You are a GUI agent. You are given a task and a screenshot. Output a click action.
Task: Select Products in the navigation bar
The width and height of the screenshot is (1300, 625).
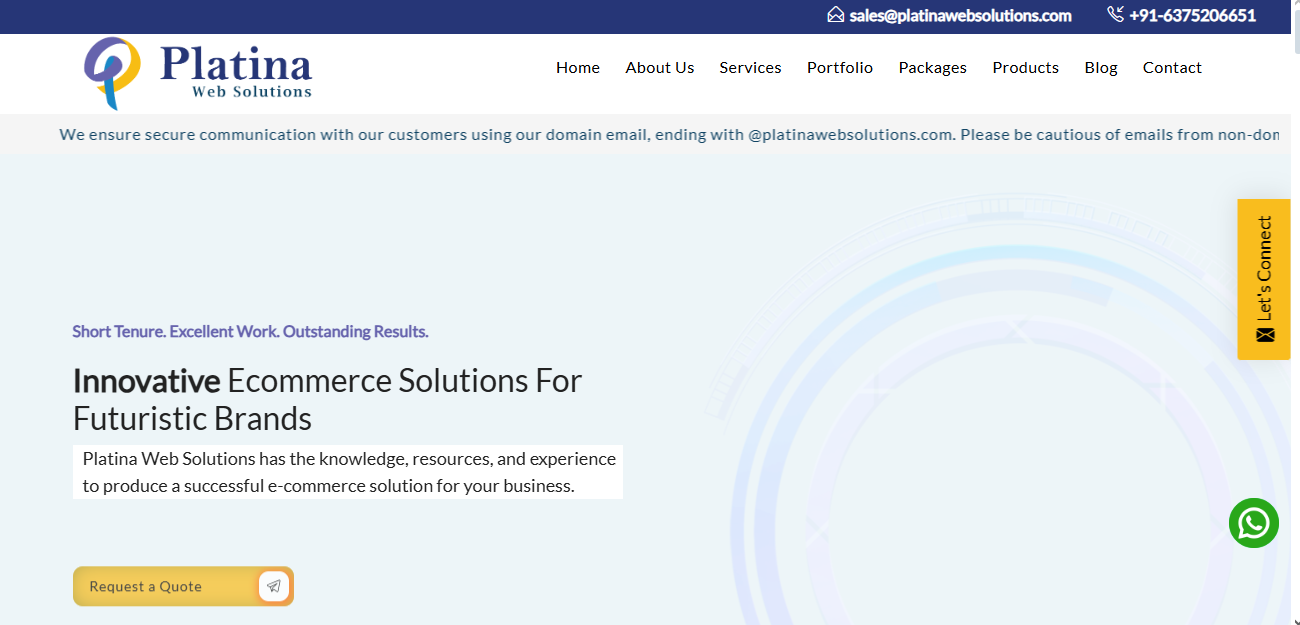[1025, 68]
